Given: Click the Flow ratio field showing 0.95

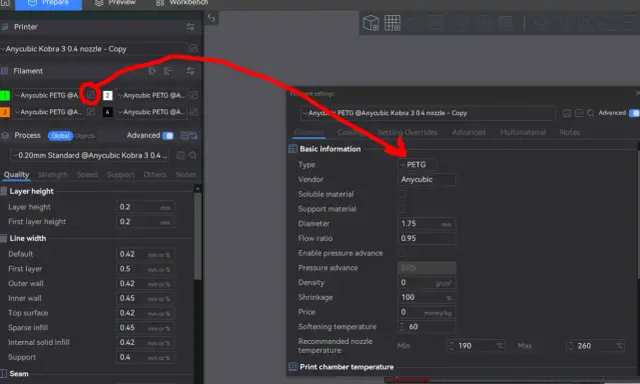Looking at the screenshot, I should pos(427,238).
